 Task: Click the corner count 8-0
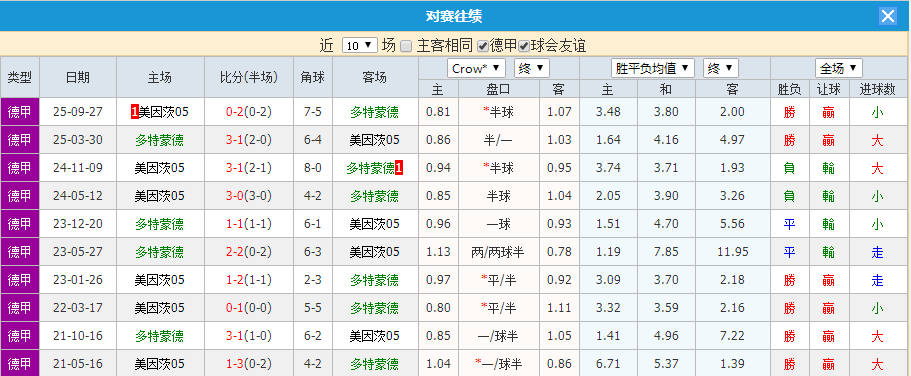point(313,168)
